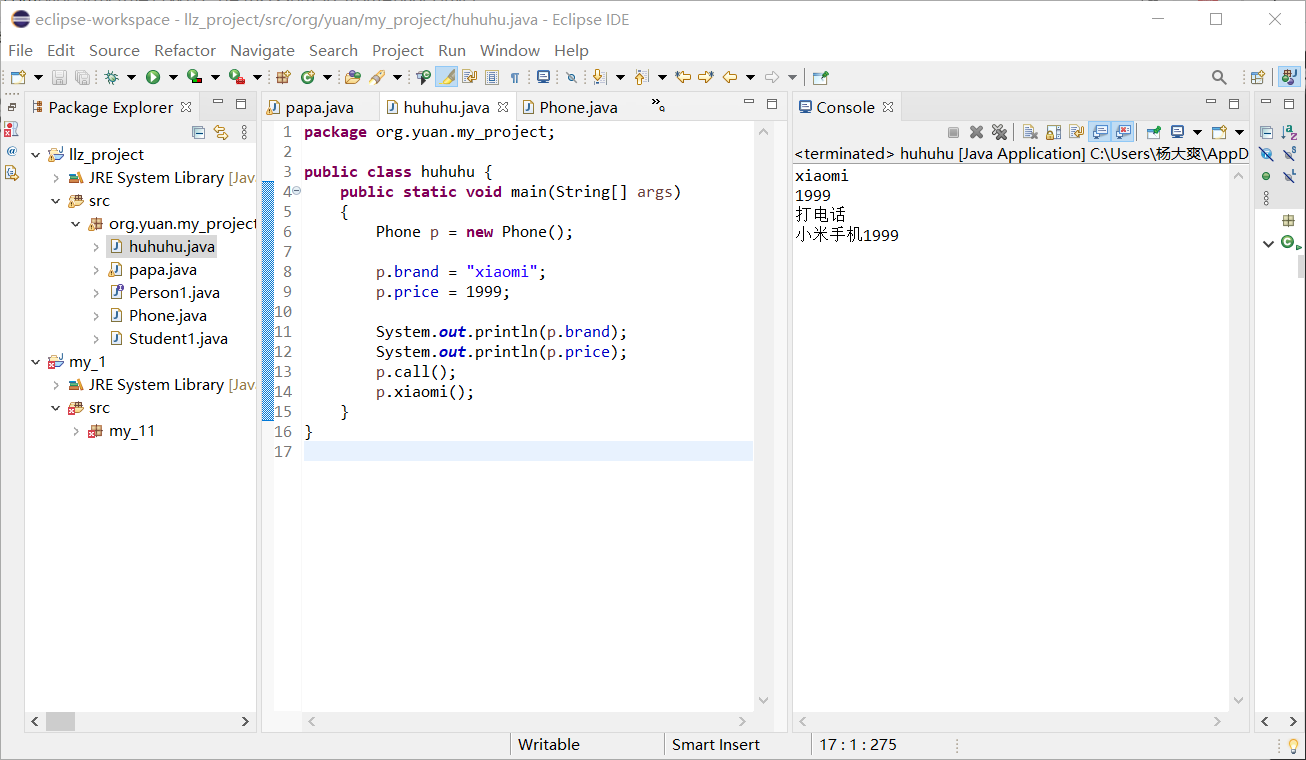This screenshot has width=1306, height=760.
Task: Click the Remove Launch gray X in Console
Action: pos(976,132)
